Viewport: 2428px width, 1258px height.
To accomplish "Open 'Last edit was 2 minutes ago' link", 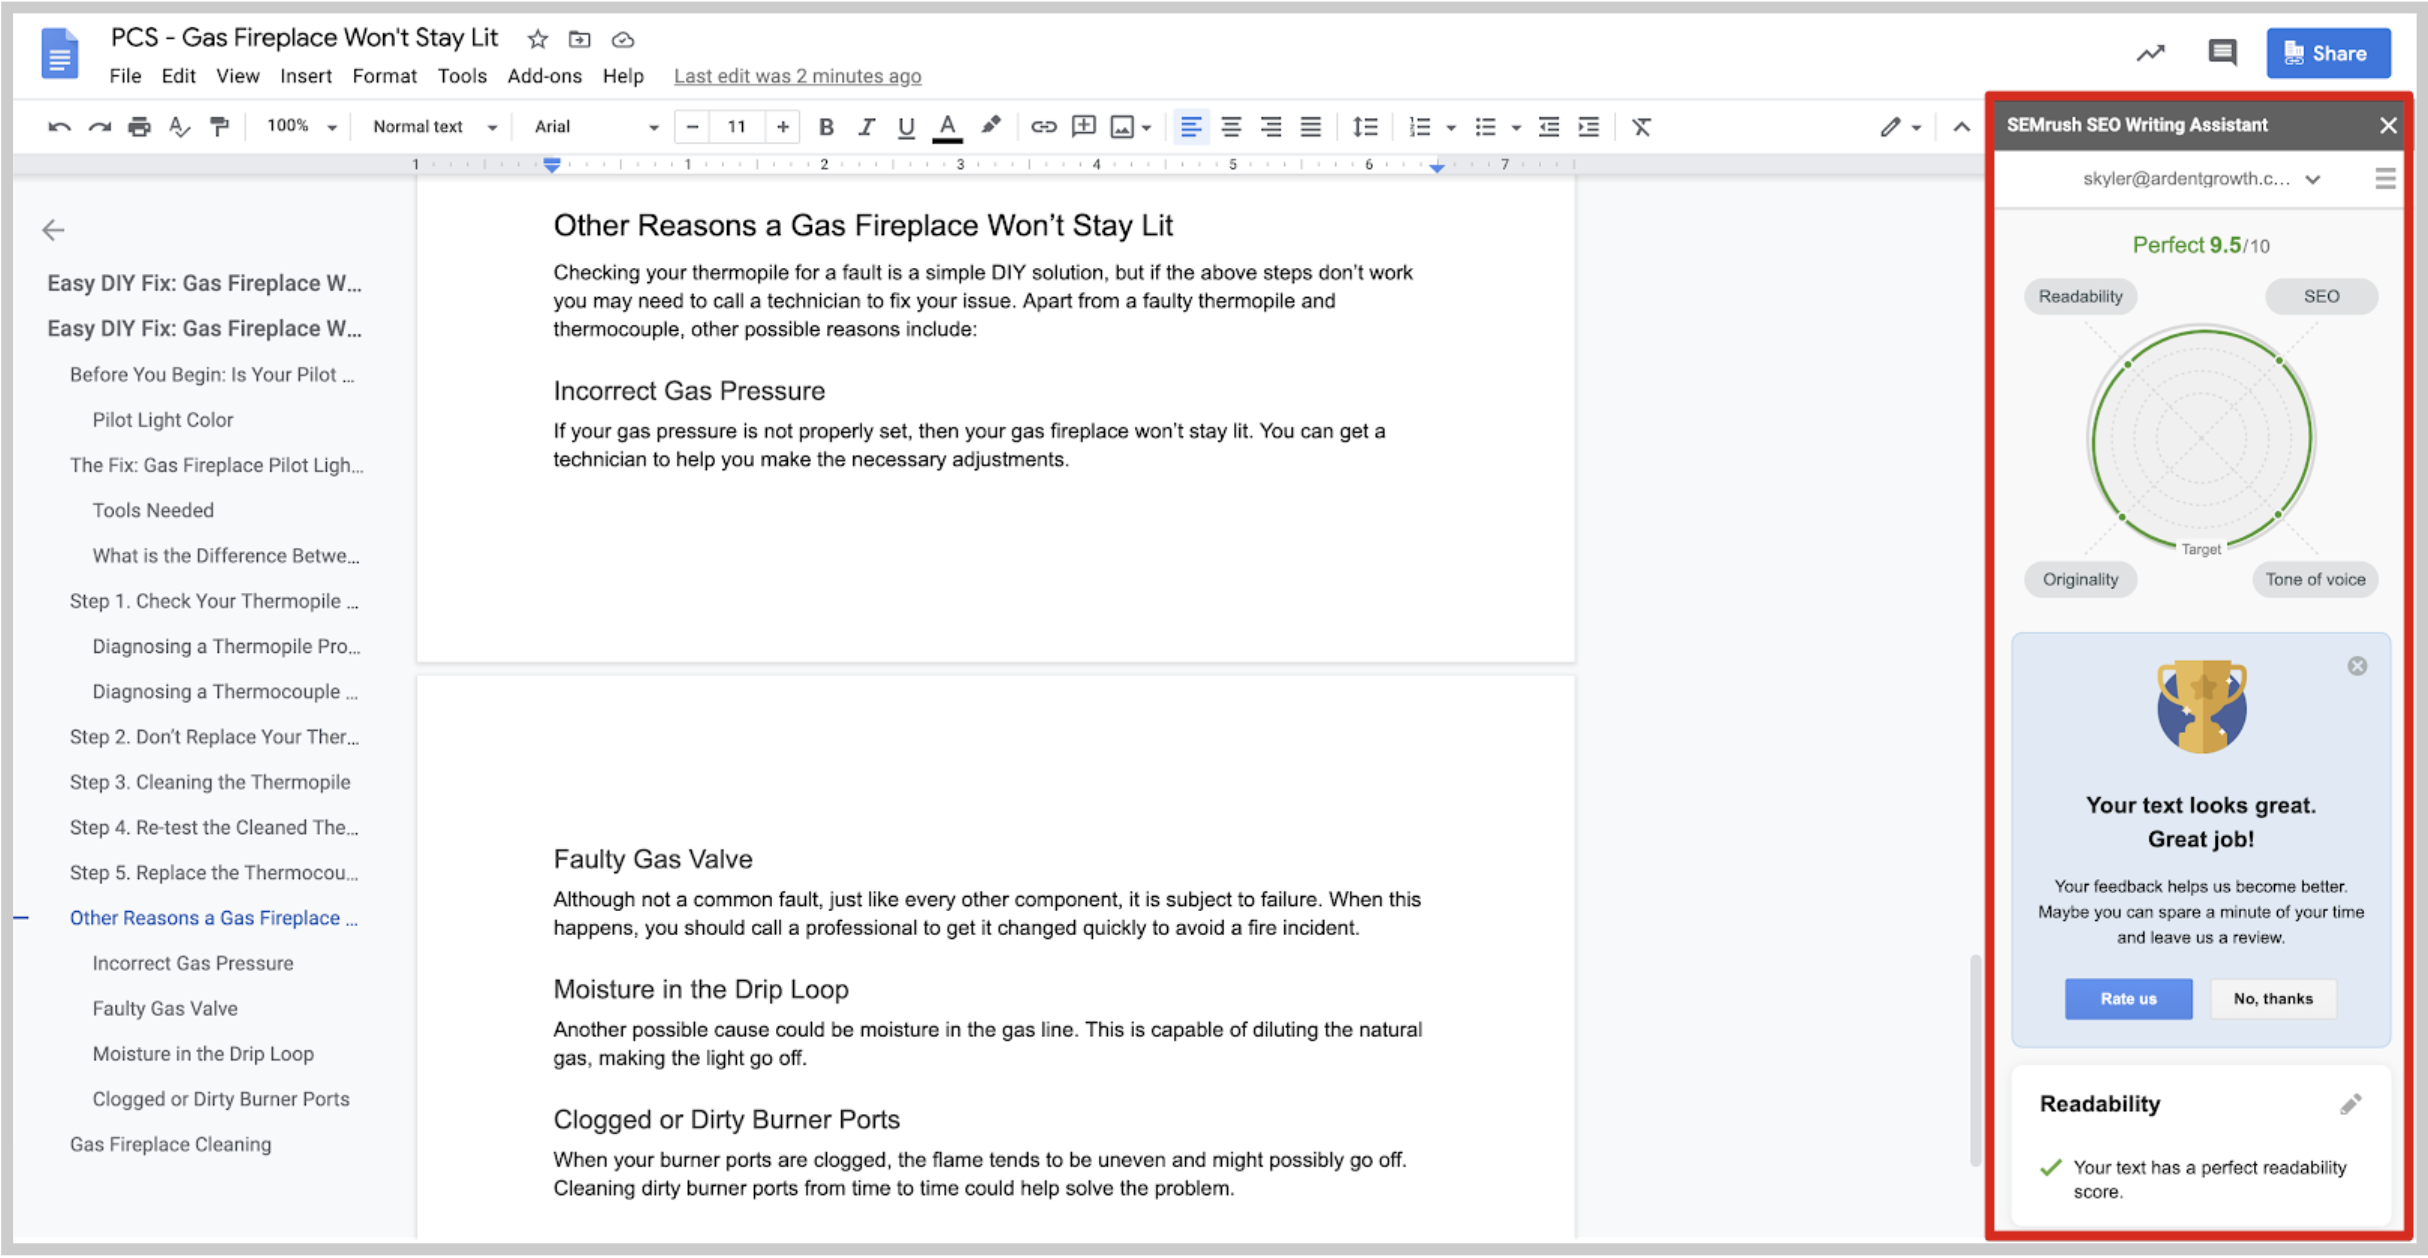I will [797, 76].
